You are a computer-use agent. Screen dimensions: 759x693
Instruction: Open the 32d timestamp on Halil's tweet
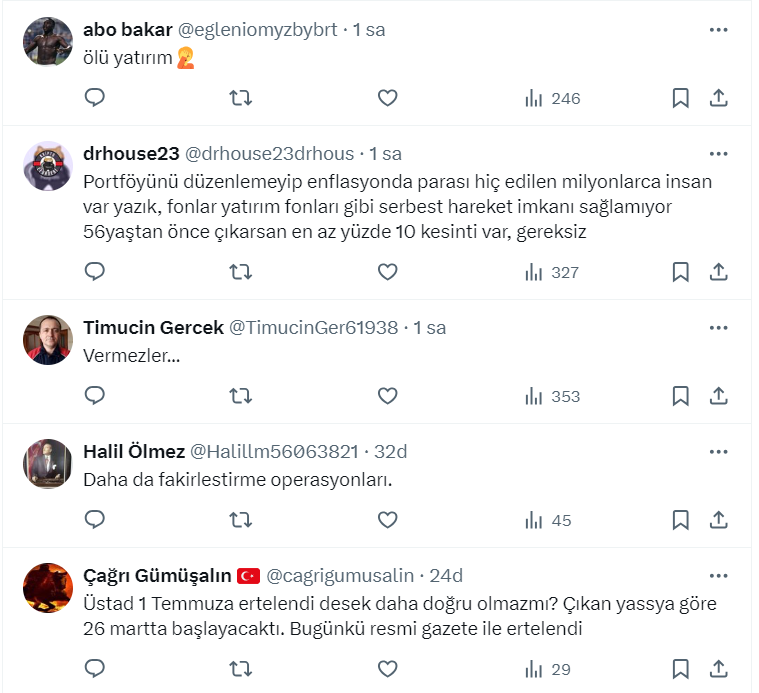pyautogui.click(x=390, y=451)
